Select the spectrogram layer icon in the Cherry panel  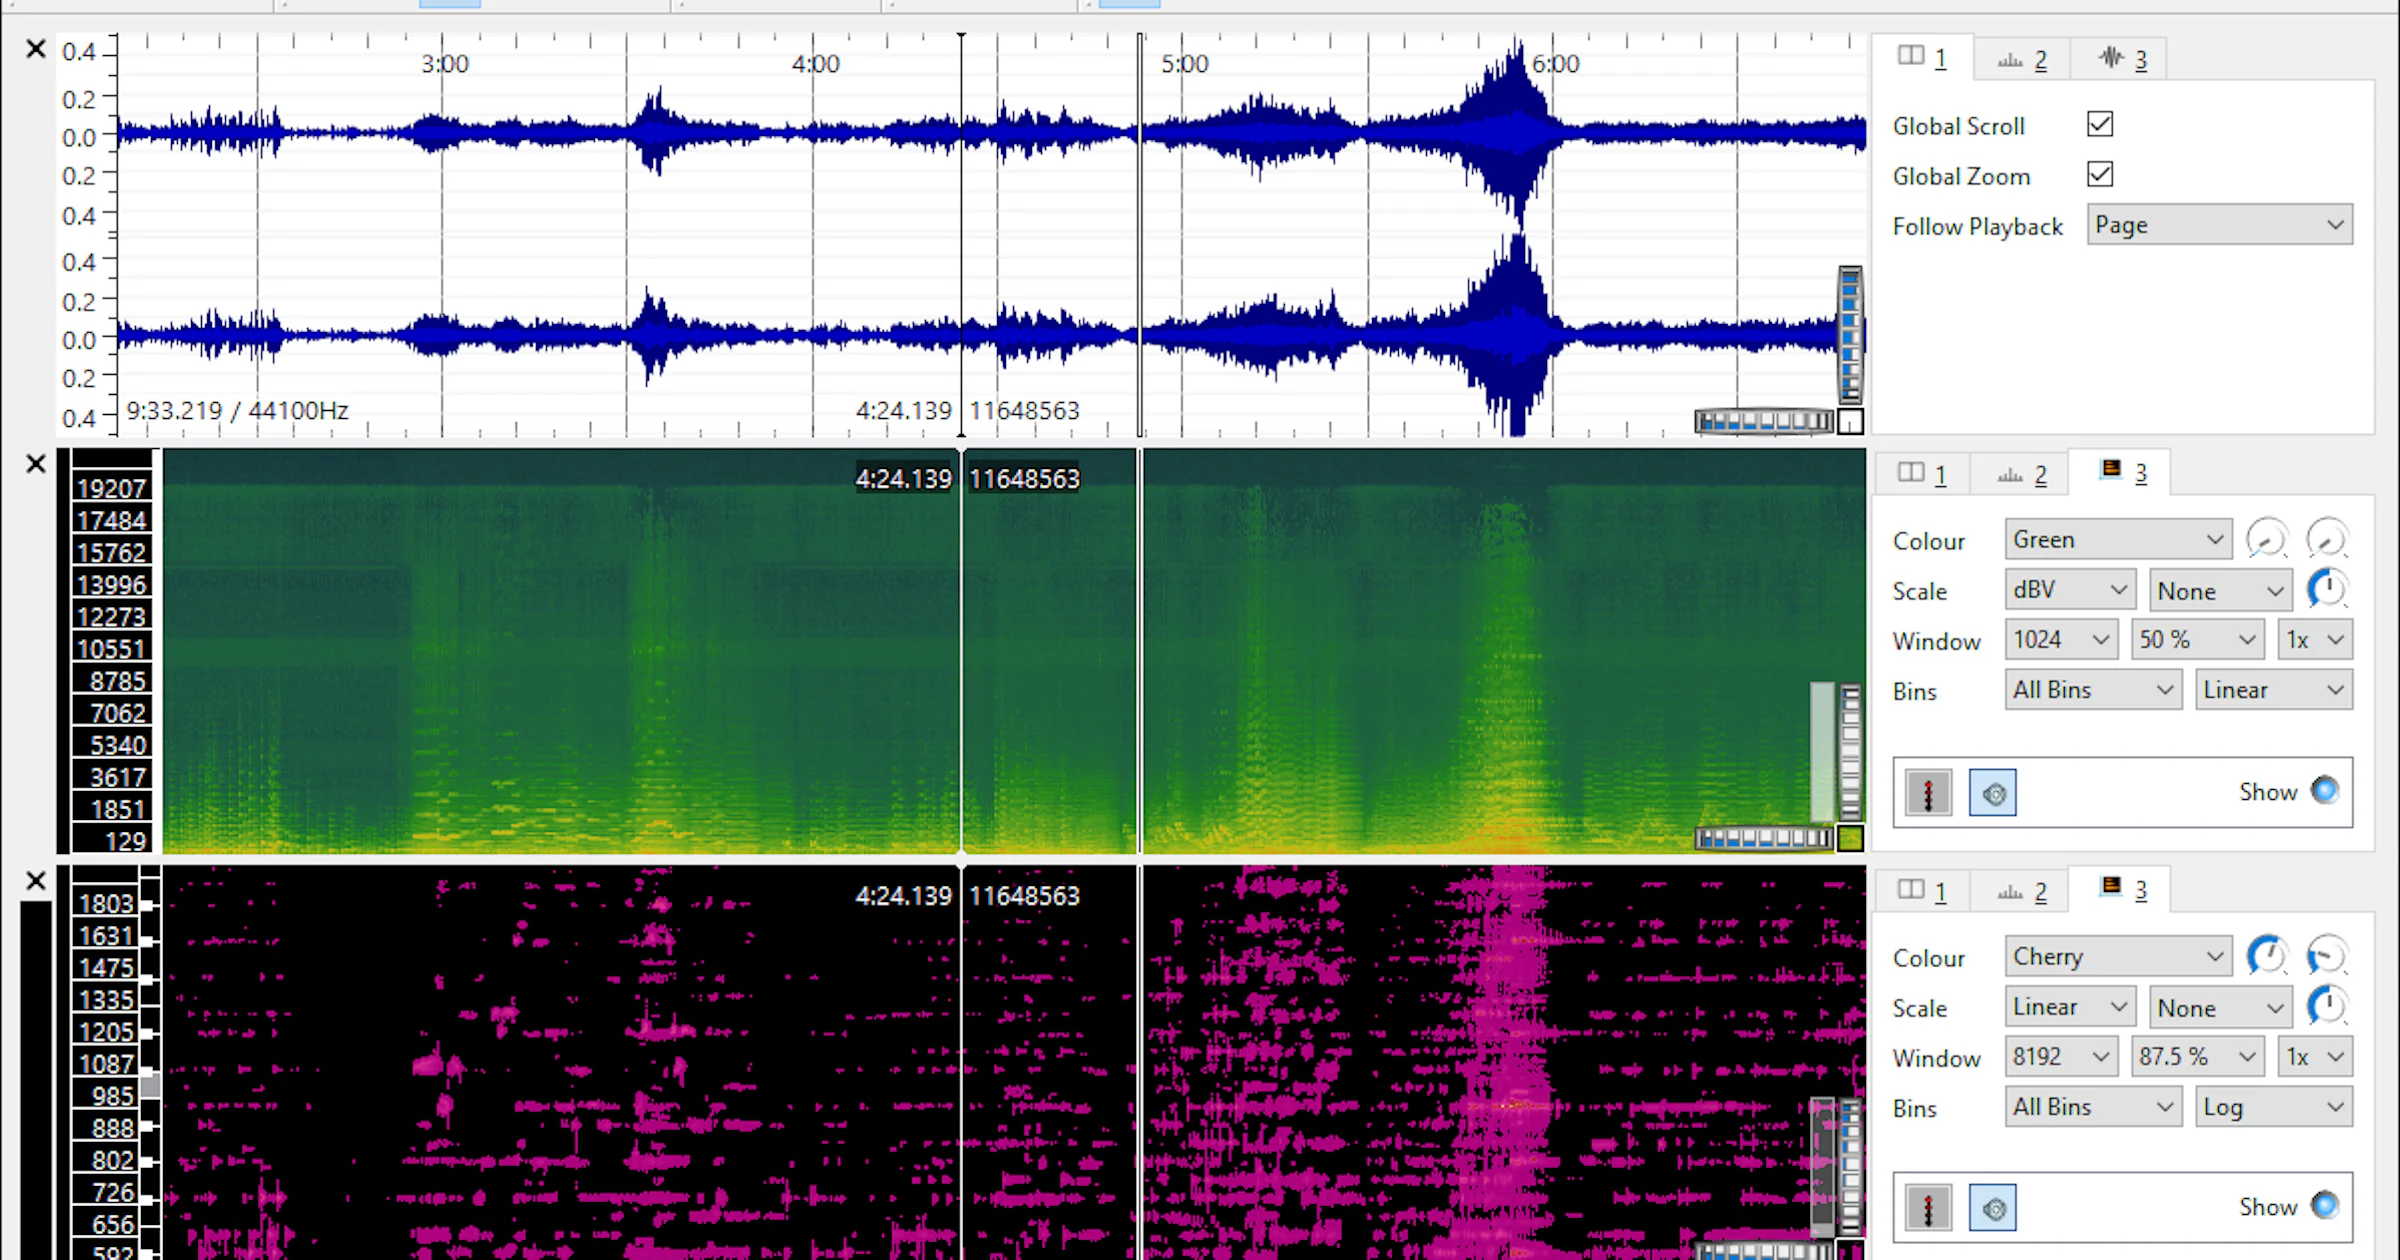coord(1993,1208)
